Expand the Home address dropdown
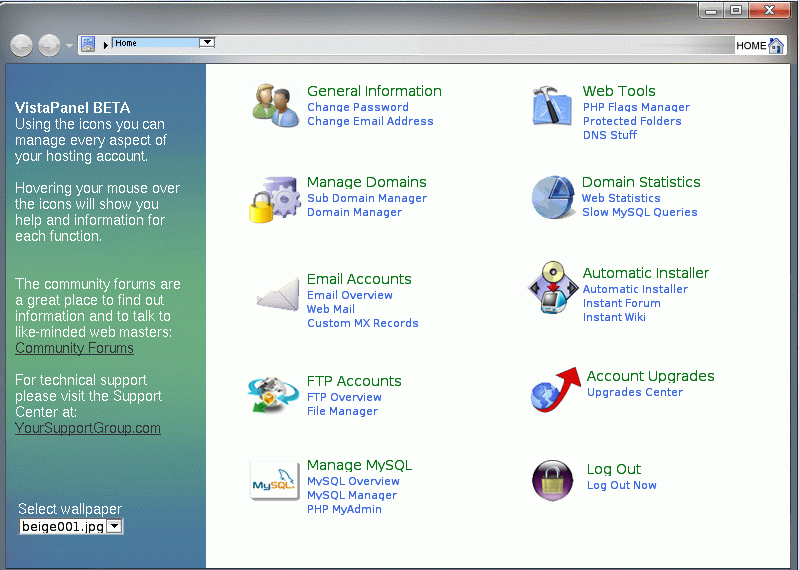 [x=207, y=42]
